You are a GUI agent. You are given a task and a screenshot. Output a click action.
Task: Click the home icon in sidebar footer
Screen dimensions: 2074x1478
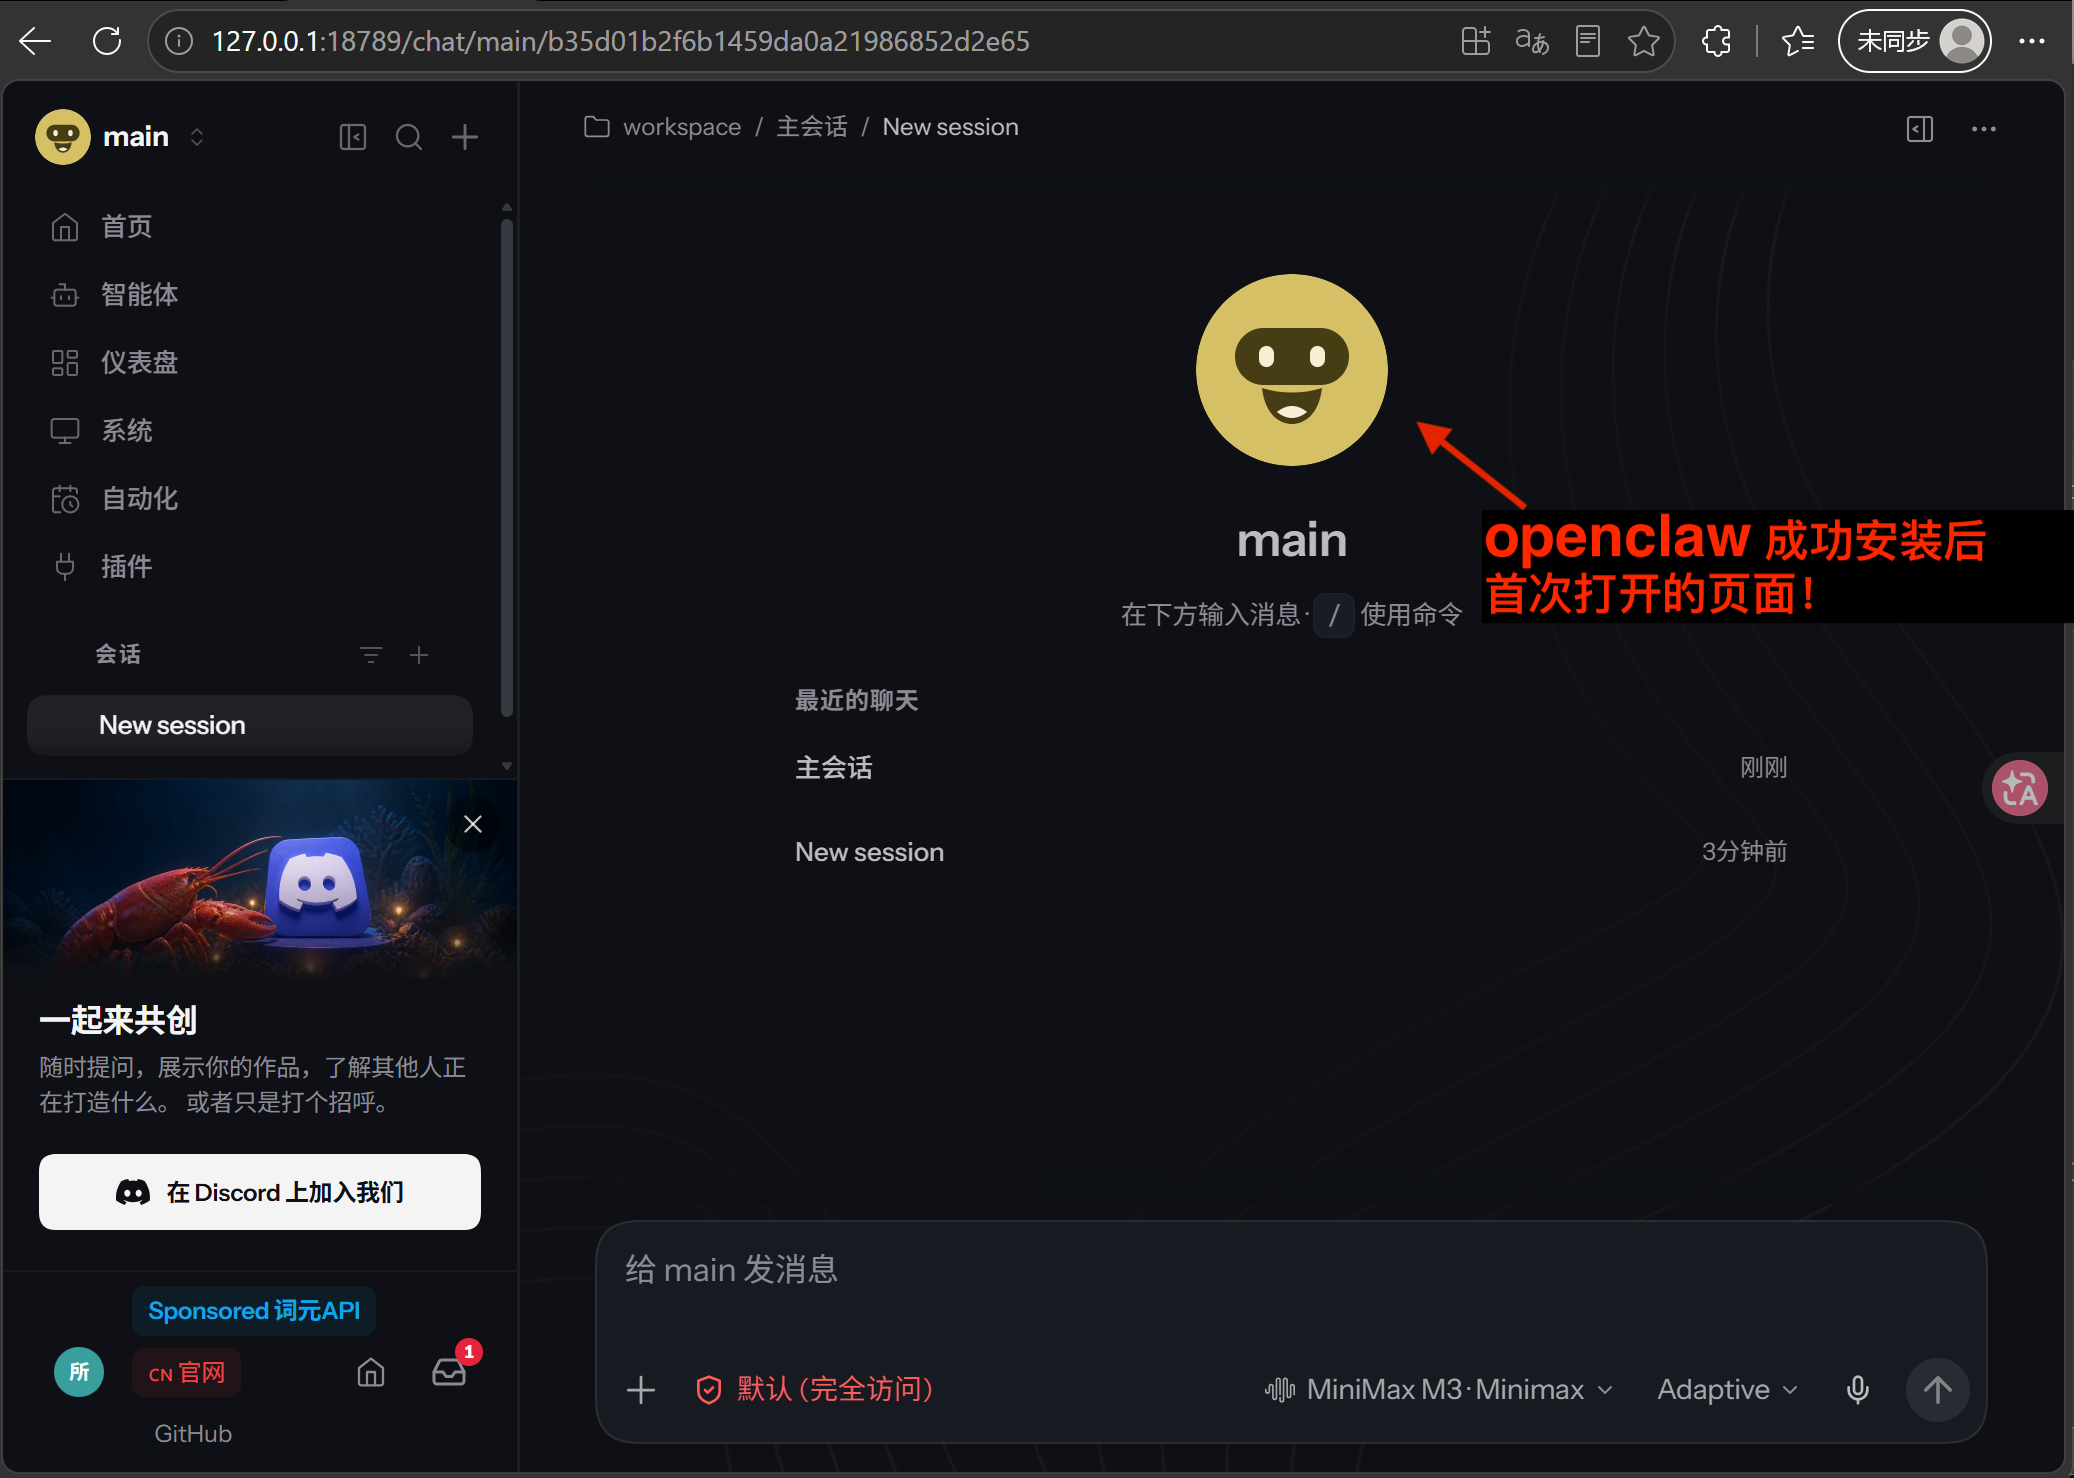pos(371,1373)
